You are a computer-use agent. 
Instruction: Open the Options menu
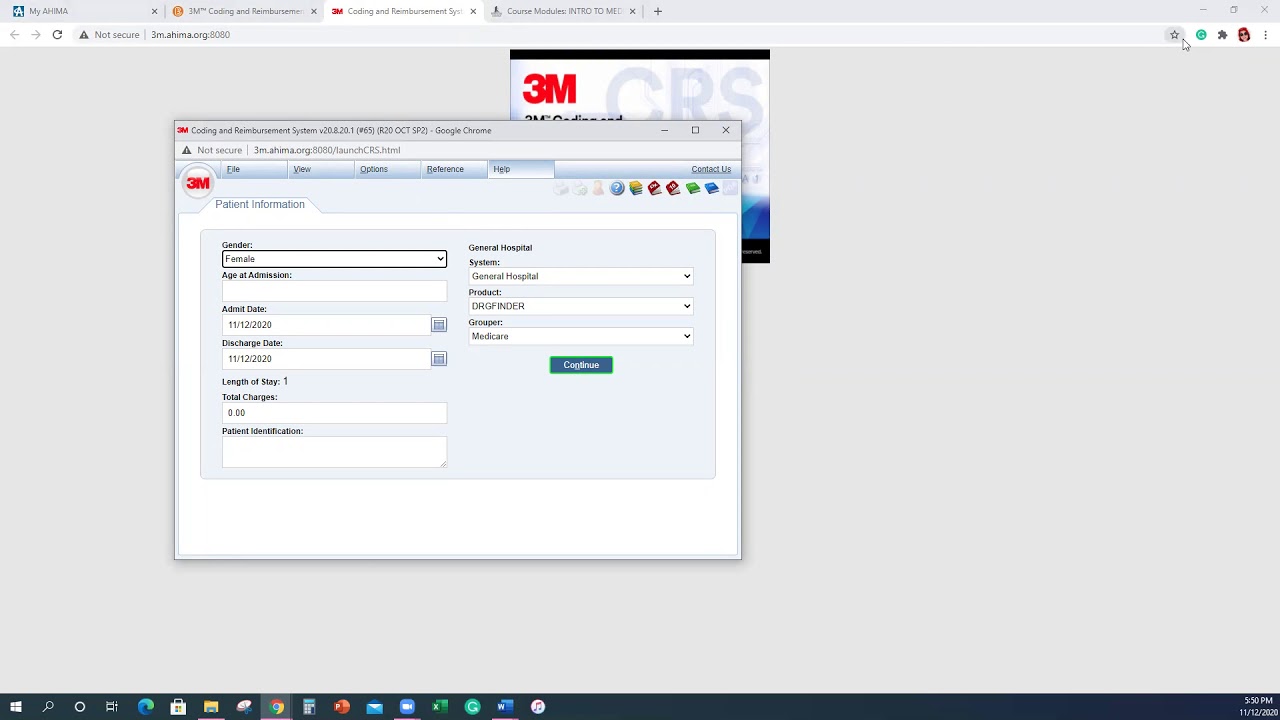pyautogui.click(x=374, y=169)
